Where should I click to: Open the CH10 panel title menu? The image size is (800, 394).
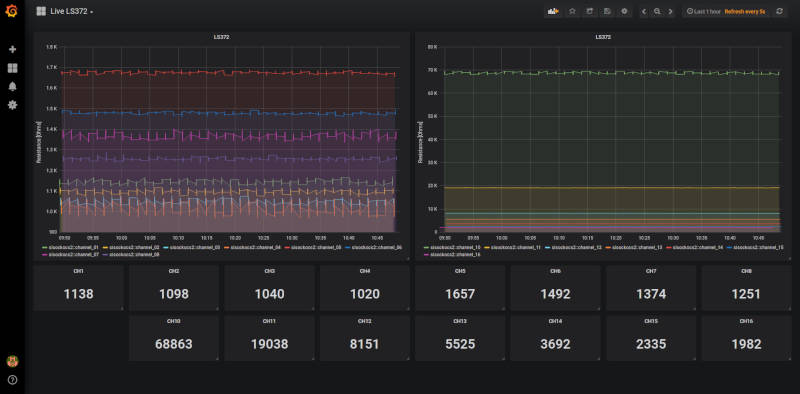coord(174,321)
